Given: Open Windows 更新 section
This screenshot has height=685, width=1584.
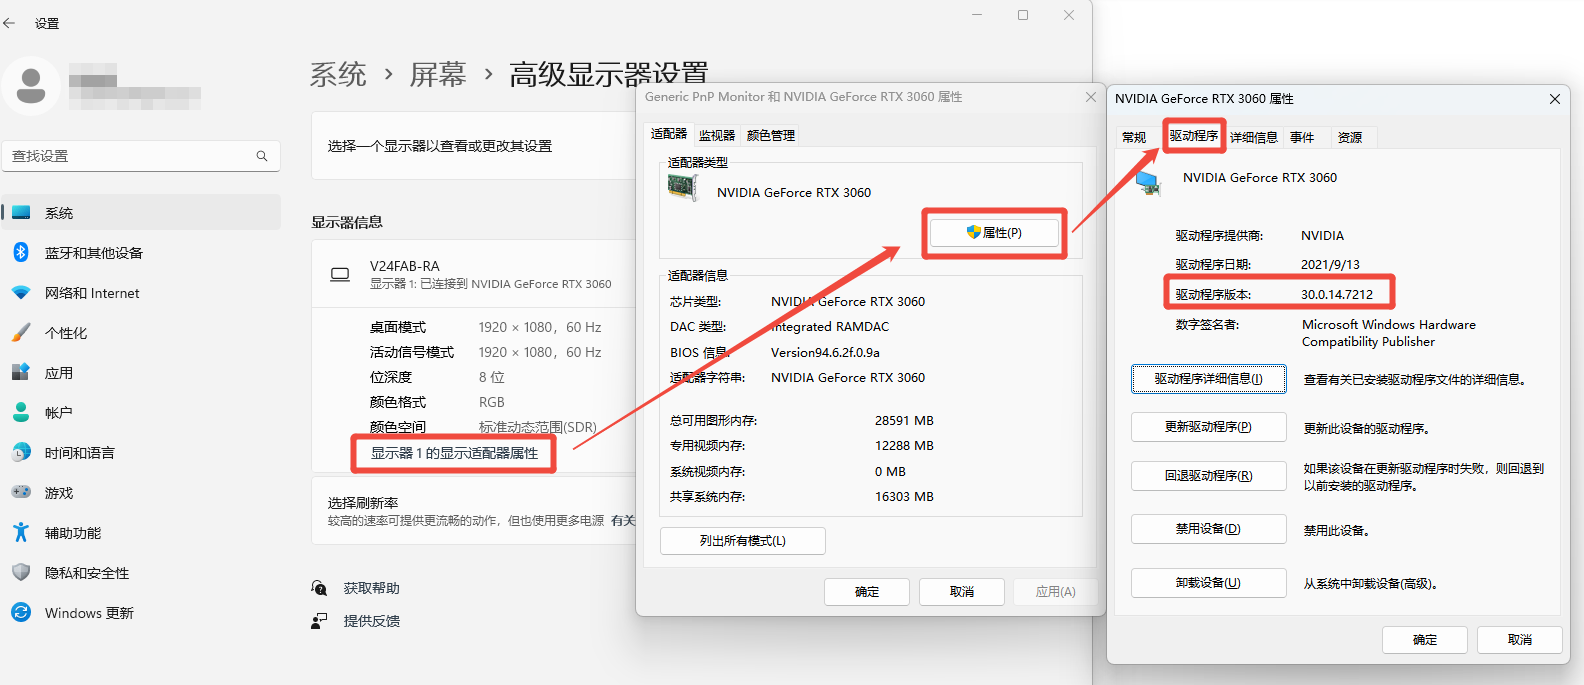Looking at the screenshot, I should pos(88,613).
